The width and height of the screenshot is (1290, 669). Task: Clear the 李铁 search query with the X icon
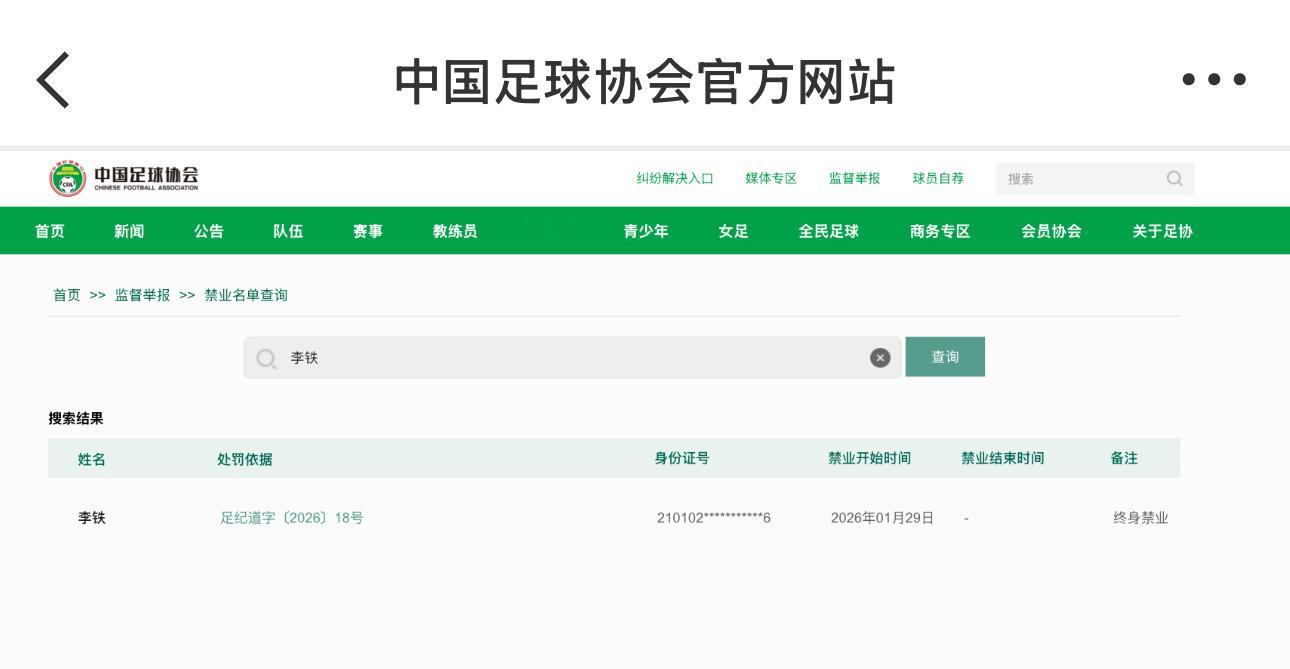[880, 358]
